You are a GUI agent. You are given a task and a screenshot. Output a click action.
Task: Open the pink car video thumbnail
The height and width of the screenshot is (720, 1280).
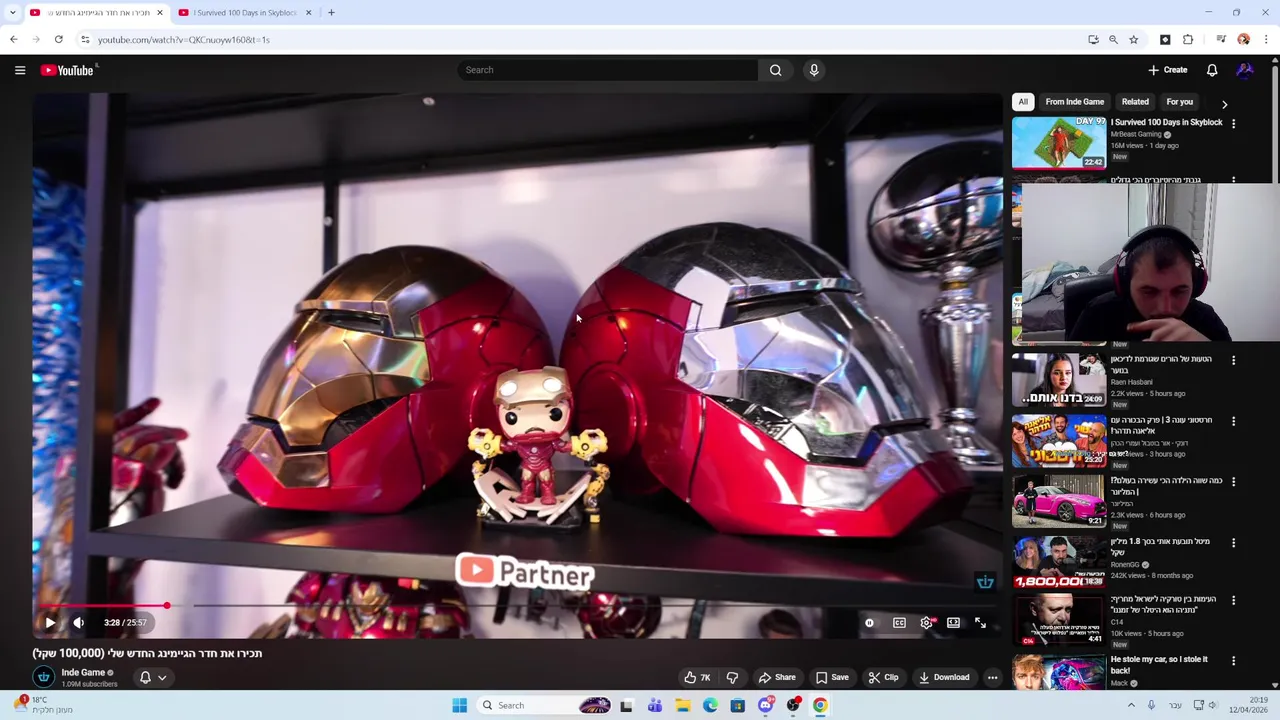(1059, 501)
